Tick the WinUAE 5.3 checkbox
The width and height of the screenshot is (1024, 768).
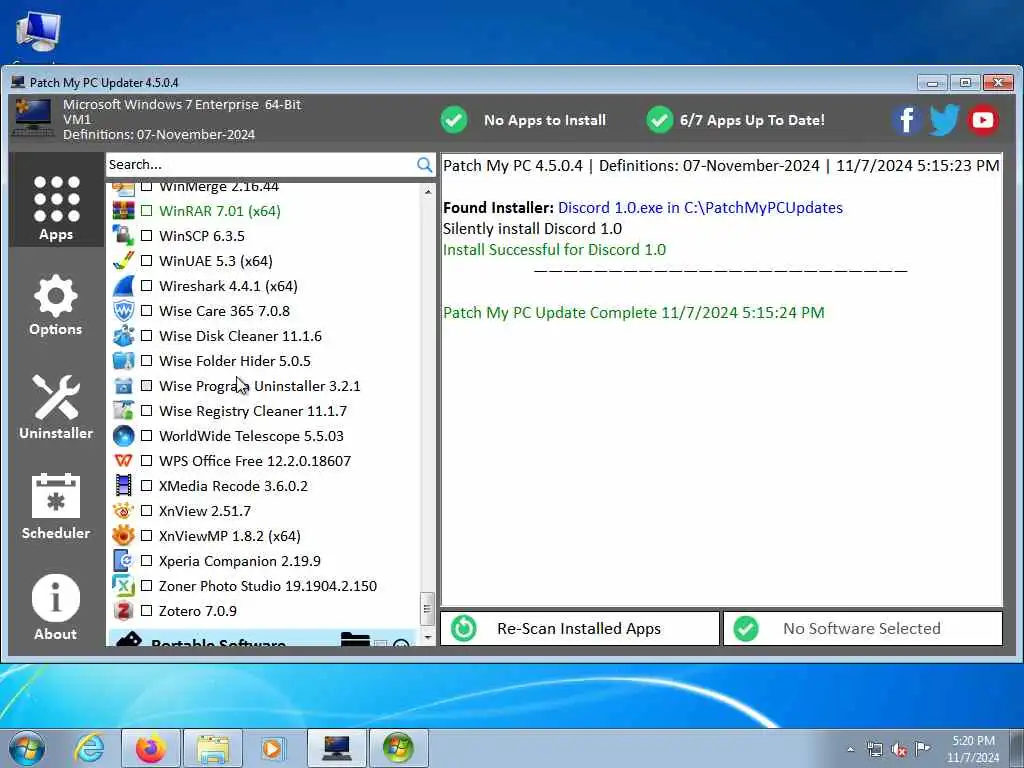(146, 261)
